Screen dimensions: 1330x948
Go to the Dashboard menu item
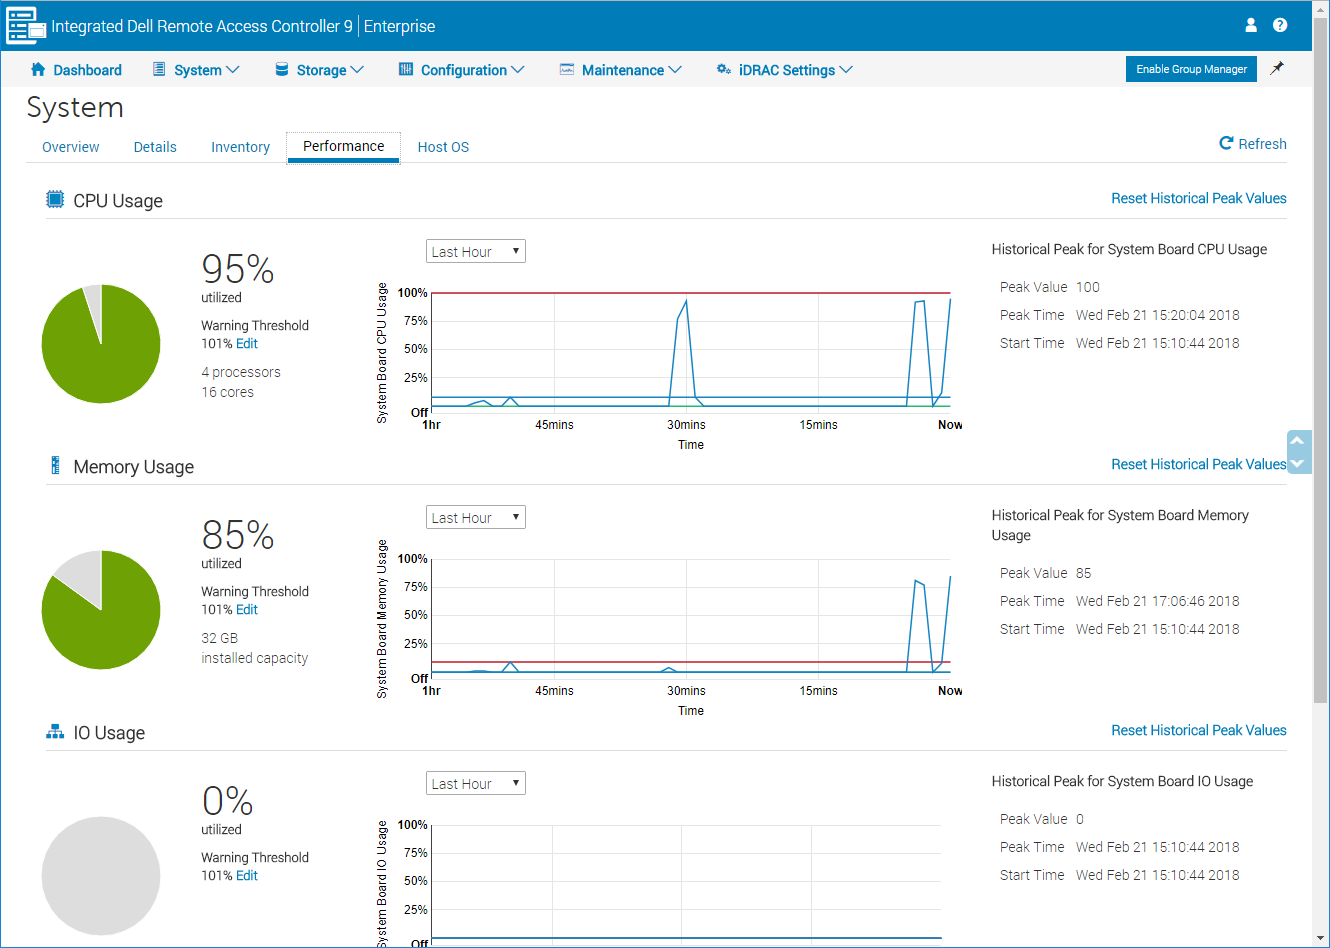pos(87,70)
